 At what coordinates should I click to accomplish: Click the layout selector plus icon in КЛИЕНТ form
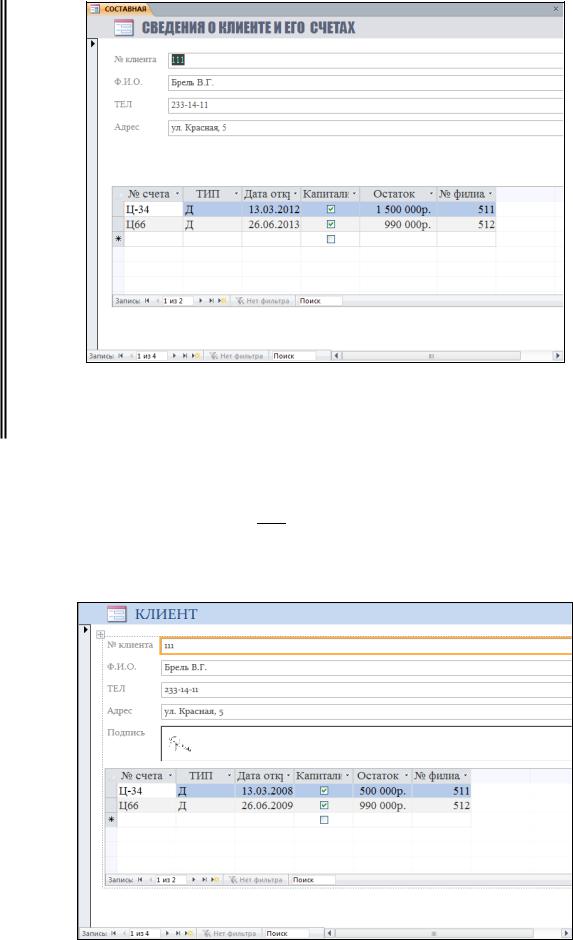(x=100, y=634)
